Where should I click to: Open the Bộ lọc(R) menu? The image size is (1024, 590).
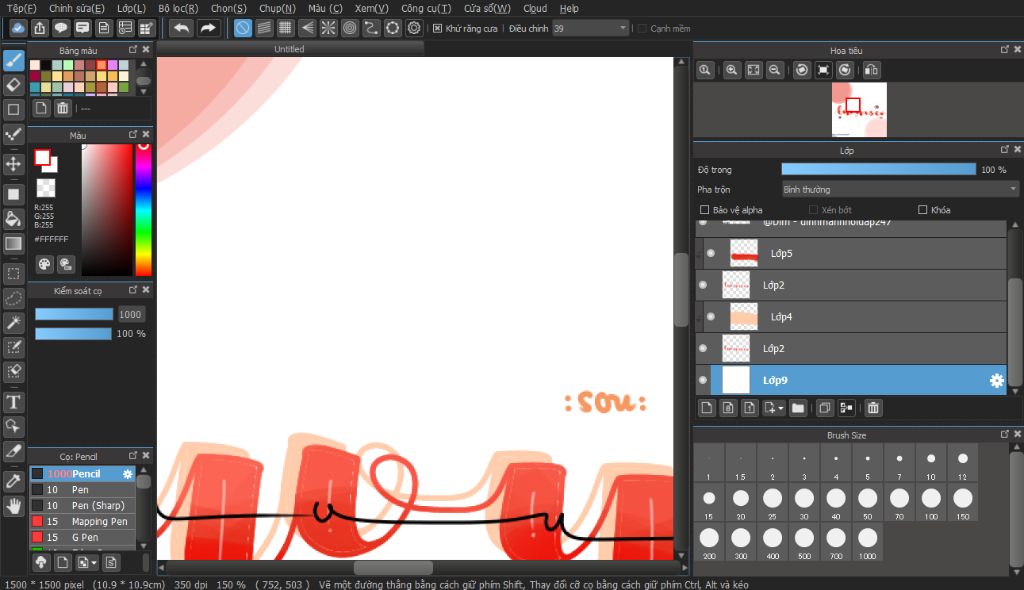click(178, 8)
